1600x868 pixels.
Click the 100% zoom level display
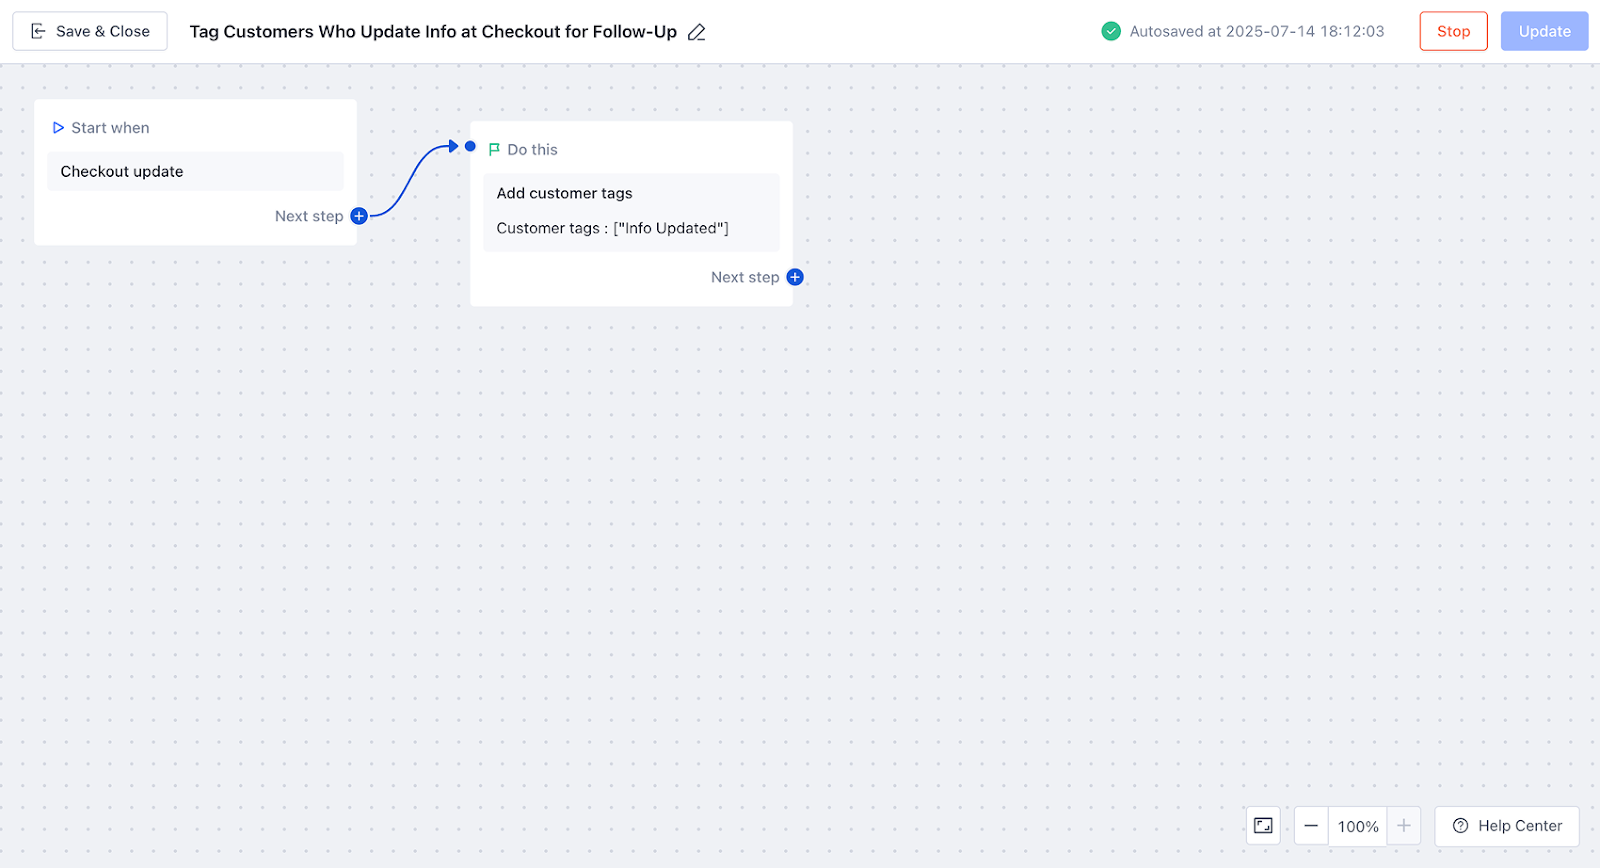pyautogui.click(x=1358, y=826)
